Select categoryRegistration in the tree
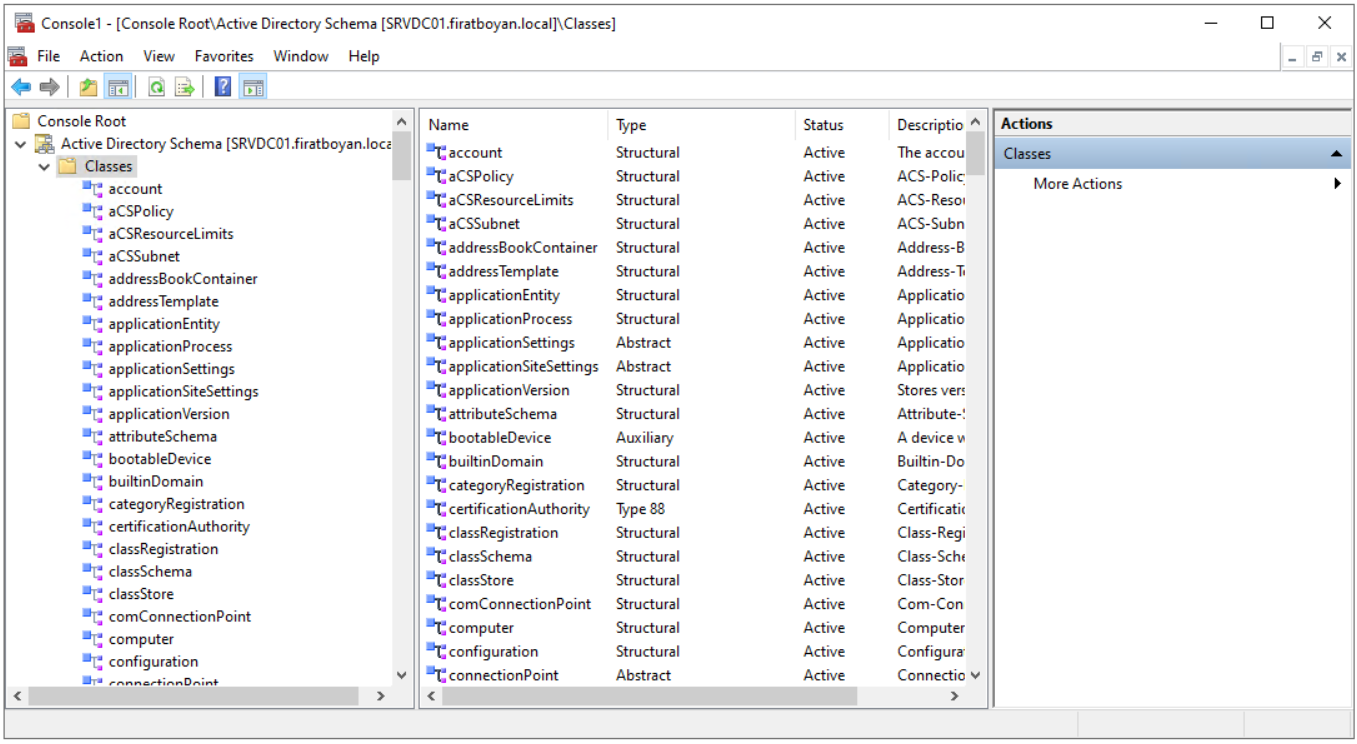 click(176, 504)
